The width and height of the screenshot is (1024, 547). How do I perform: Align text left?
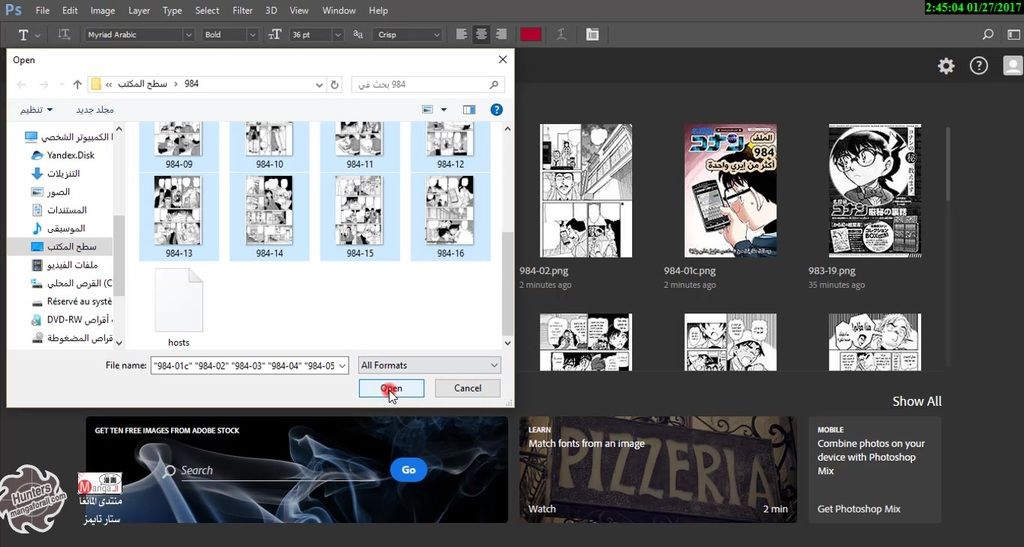click(462, 35)
